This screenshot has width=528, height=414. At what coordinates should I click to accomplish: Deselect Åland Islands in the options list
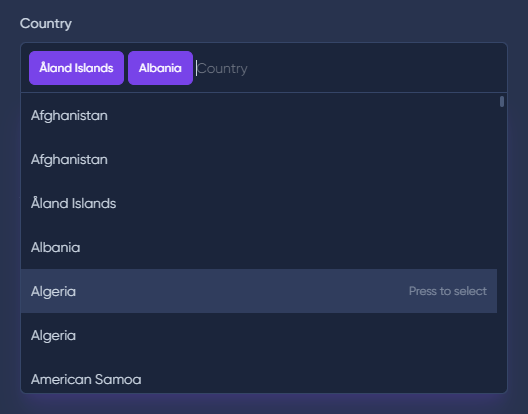tap(259, 203)
